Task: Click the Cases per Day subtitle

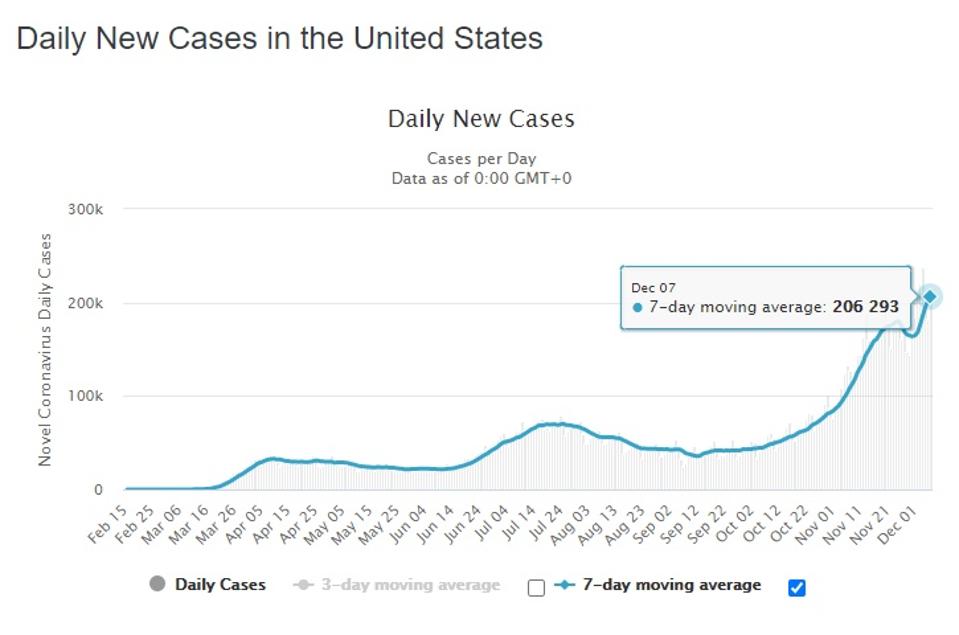Action: 481,159
